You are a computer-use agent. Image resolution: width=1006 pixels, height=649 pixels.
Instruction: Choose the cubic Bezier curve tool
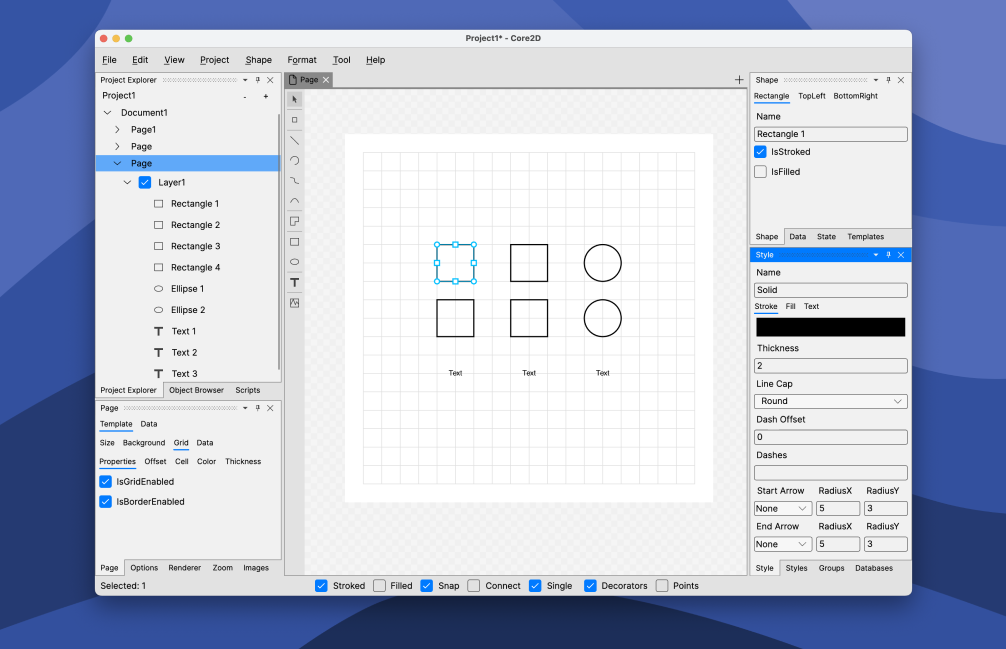[294, 181]
